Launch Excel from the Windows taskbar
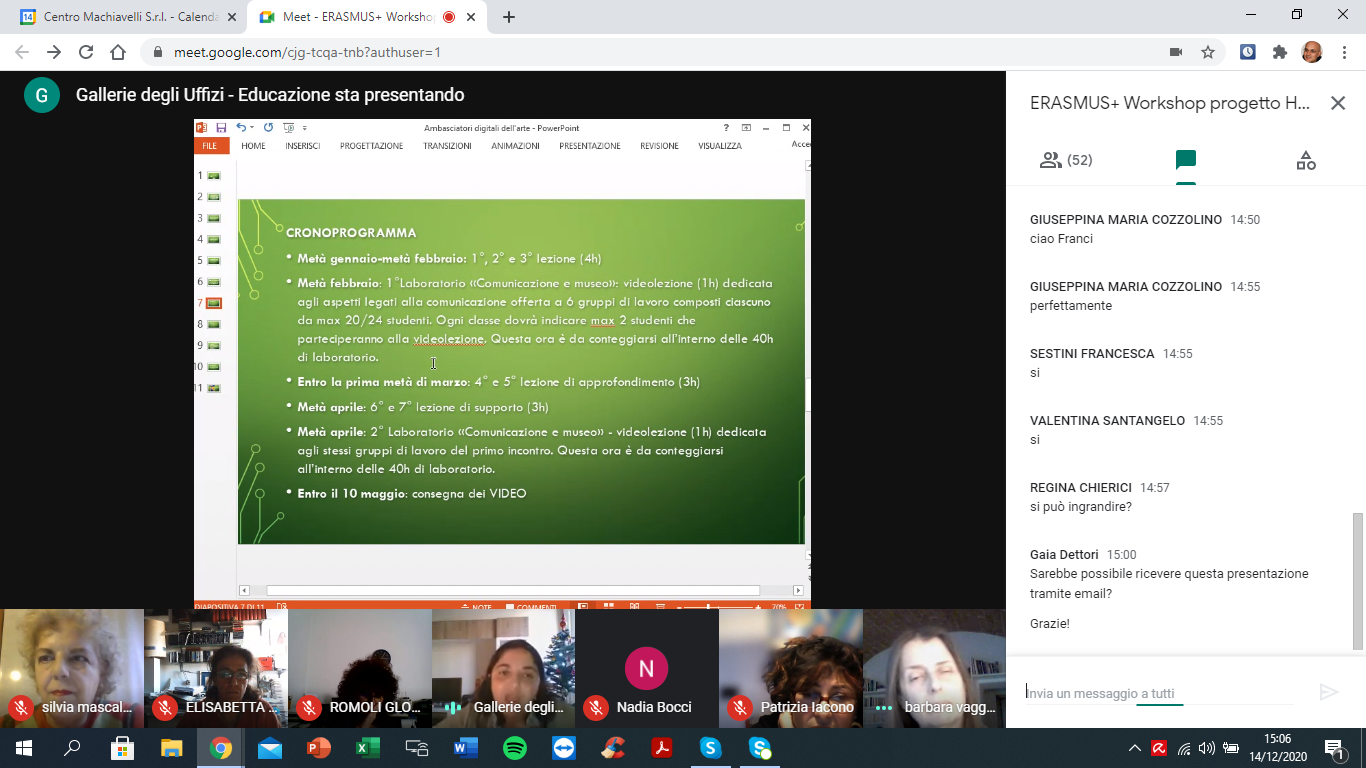The width and height of the screenshot is (1366, 768). click(368, 748)
